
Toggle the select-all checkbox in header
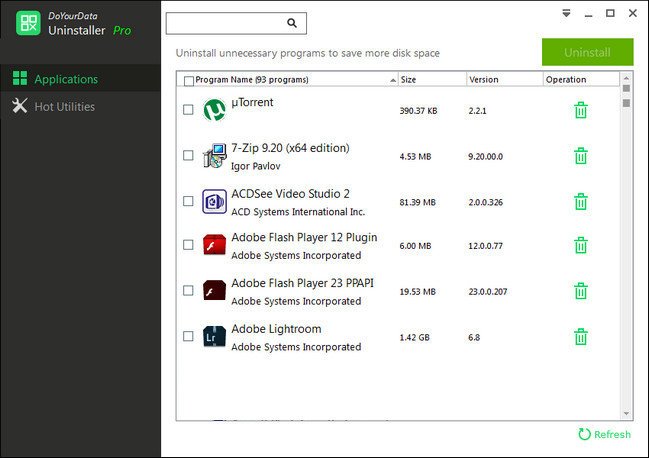tap(189, 81)
